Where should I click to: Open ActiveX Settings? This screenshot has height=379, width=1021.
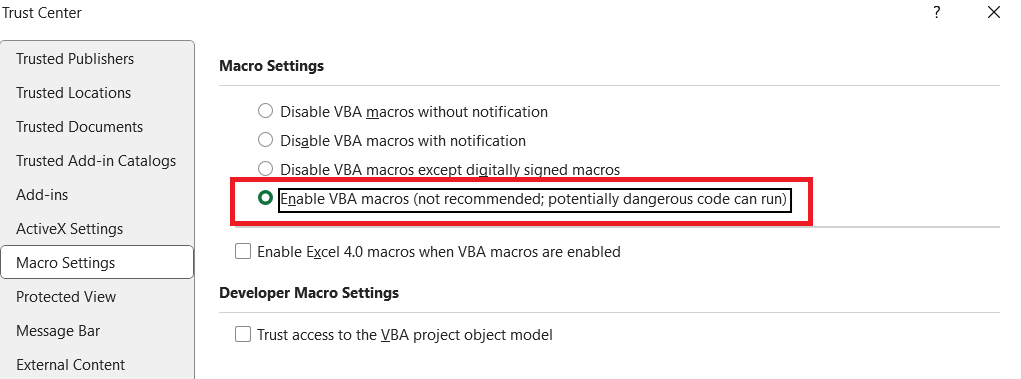click(97, 229)
